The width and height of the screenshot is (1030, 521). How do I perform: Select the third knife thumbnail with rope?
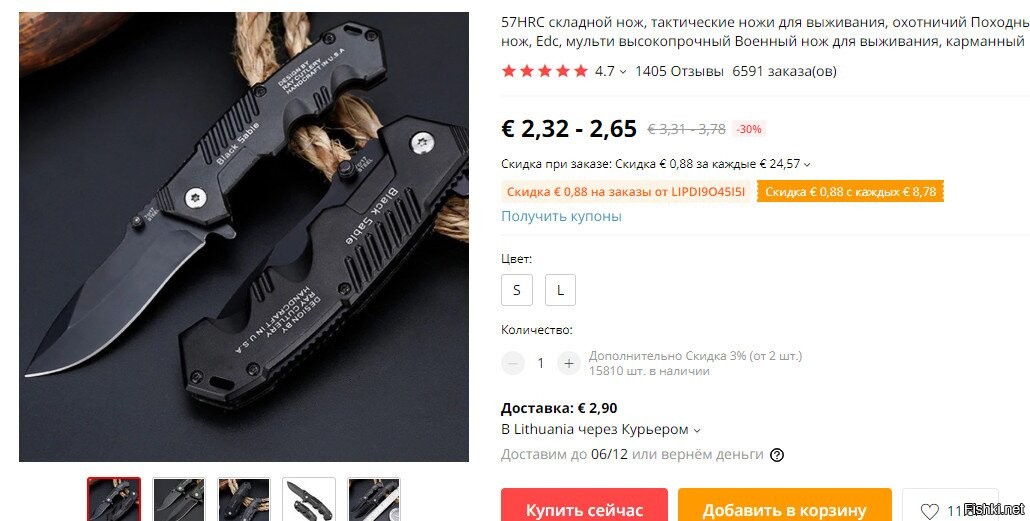244,499
